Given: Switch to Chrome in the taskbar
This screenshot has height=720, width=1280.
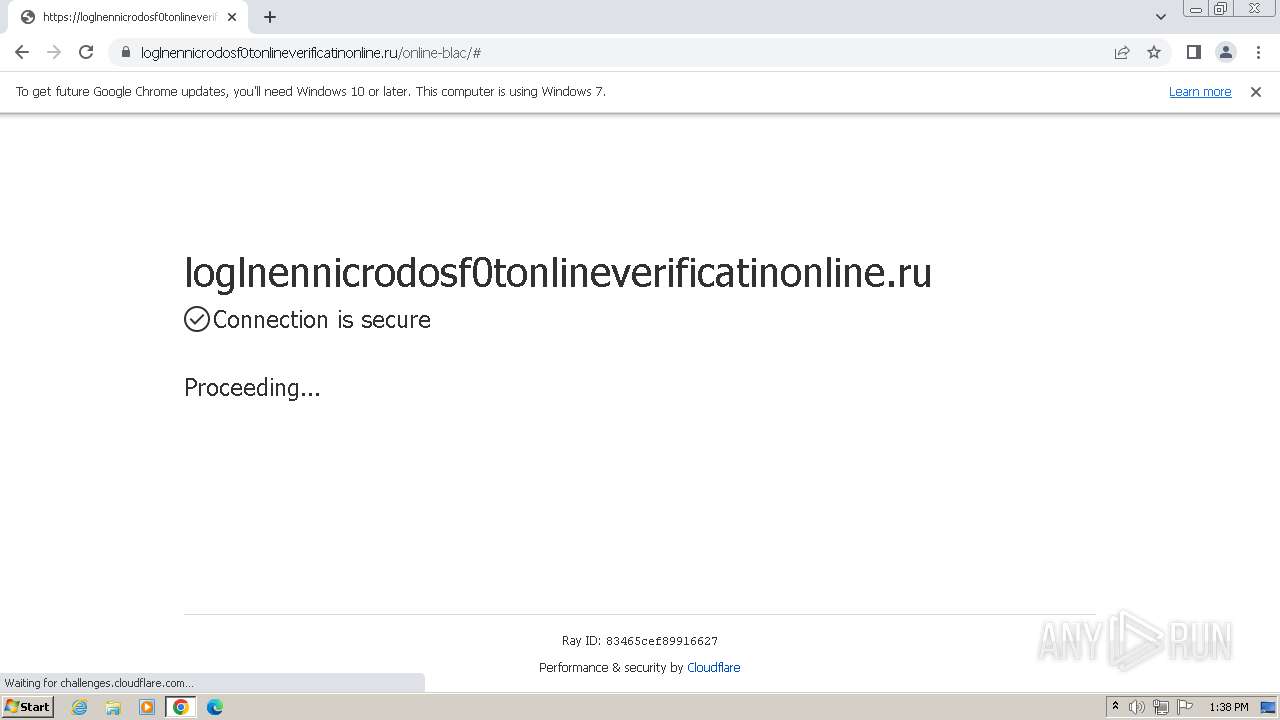Looking at the screenshot, I should [x=181, y=707].
